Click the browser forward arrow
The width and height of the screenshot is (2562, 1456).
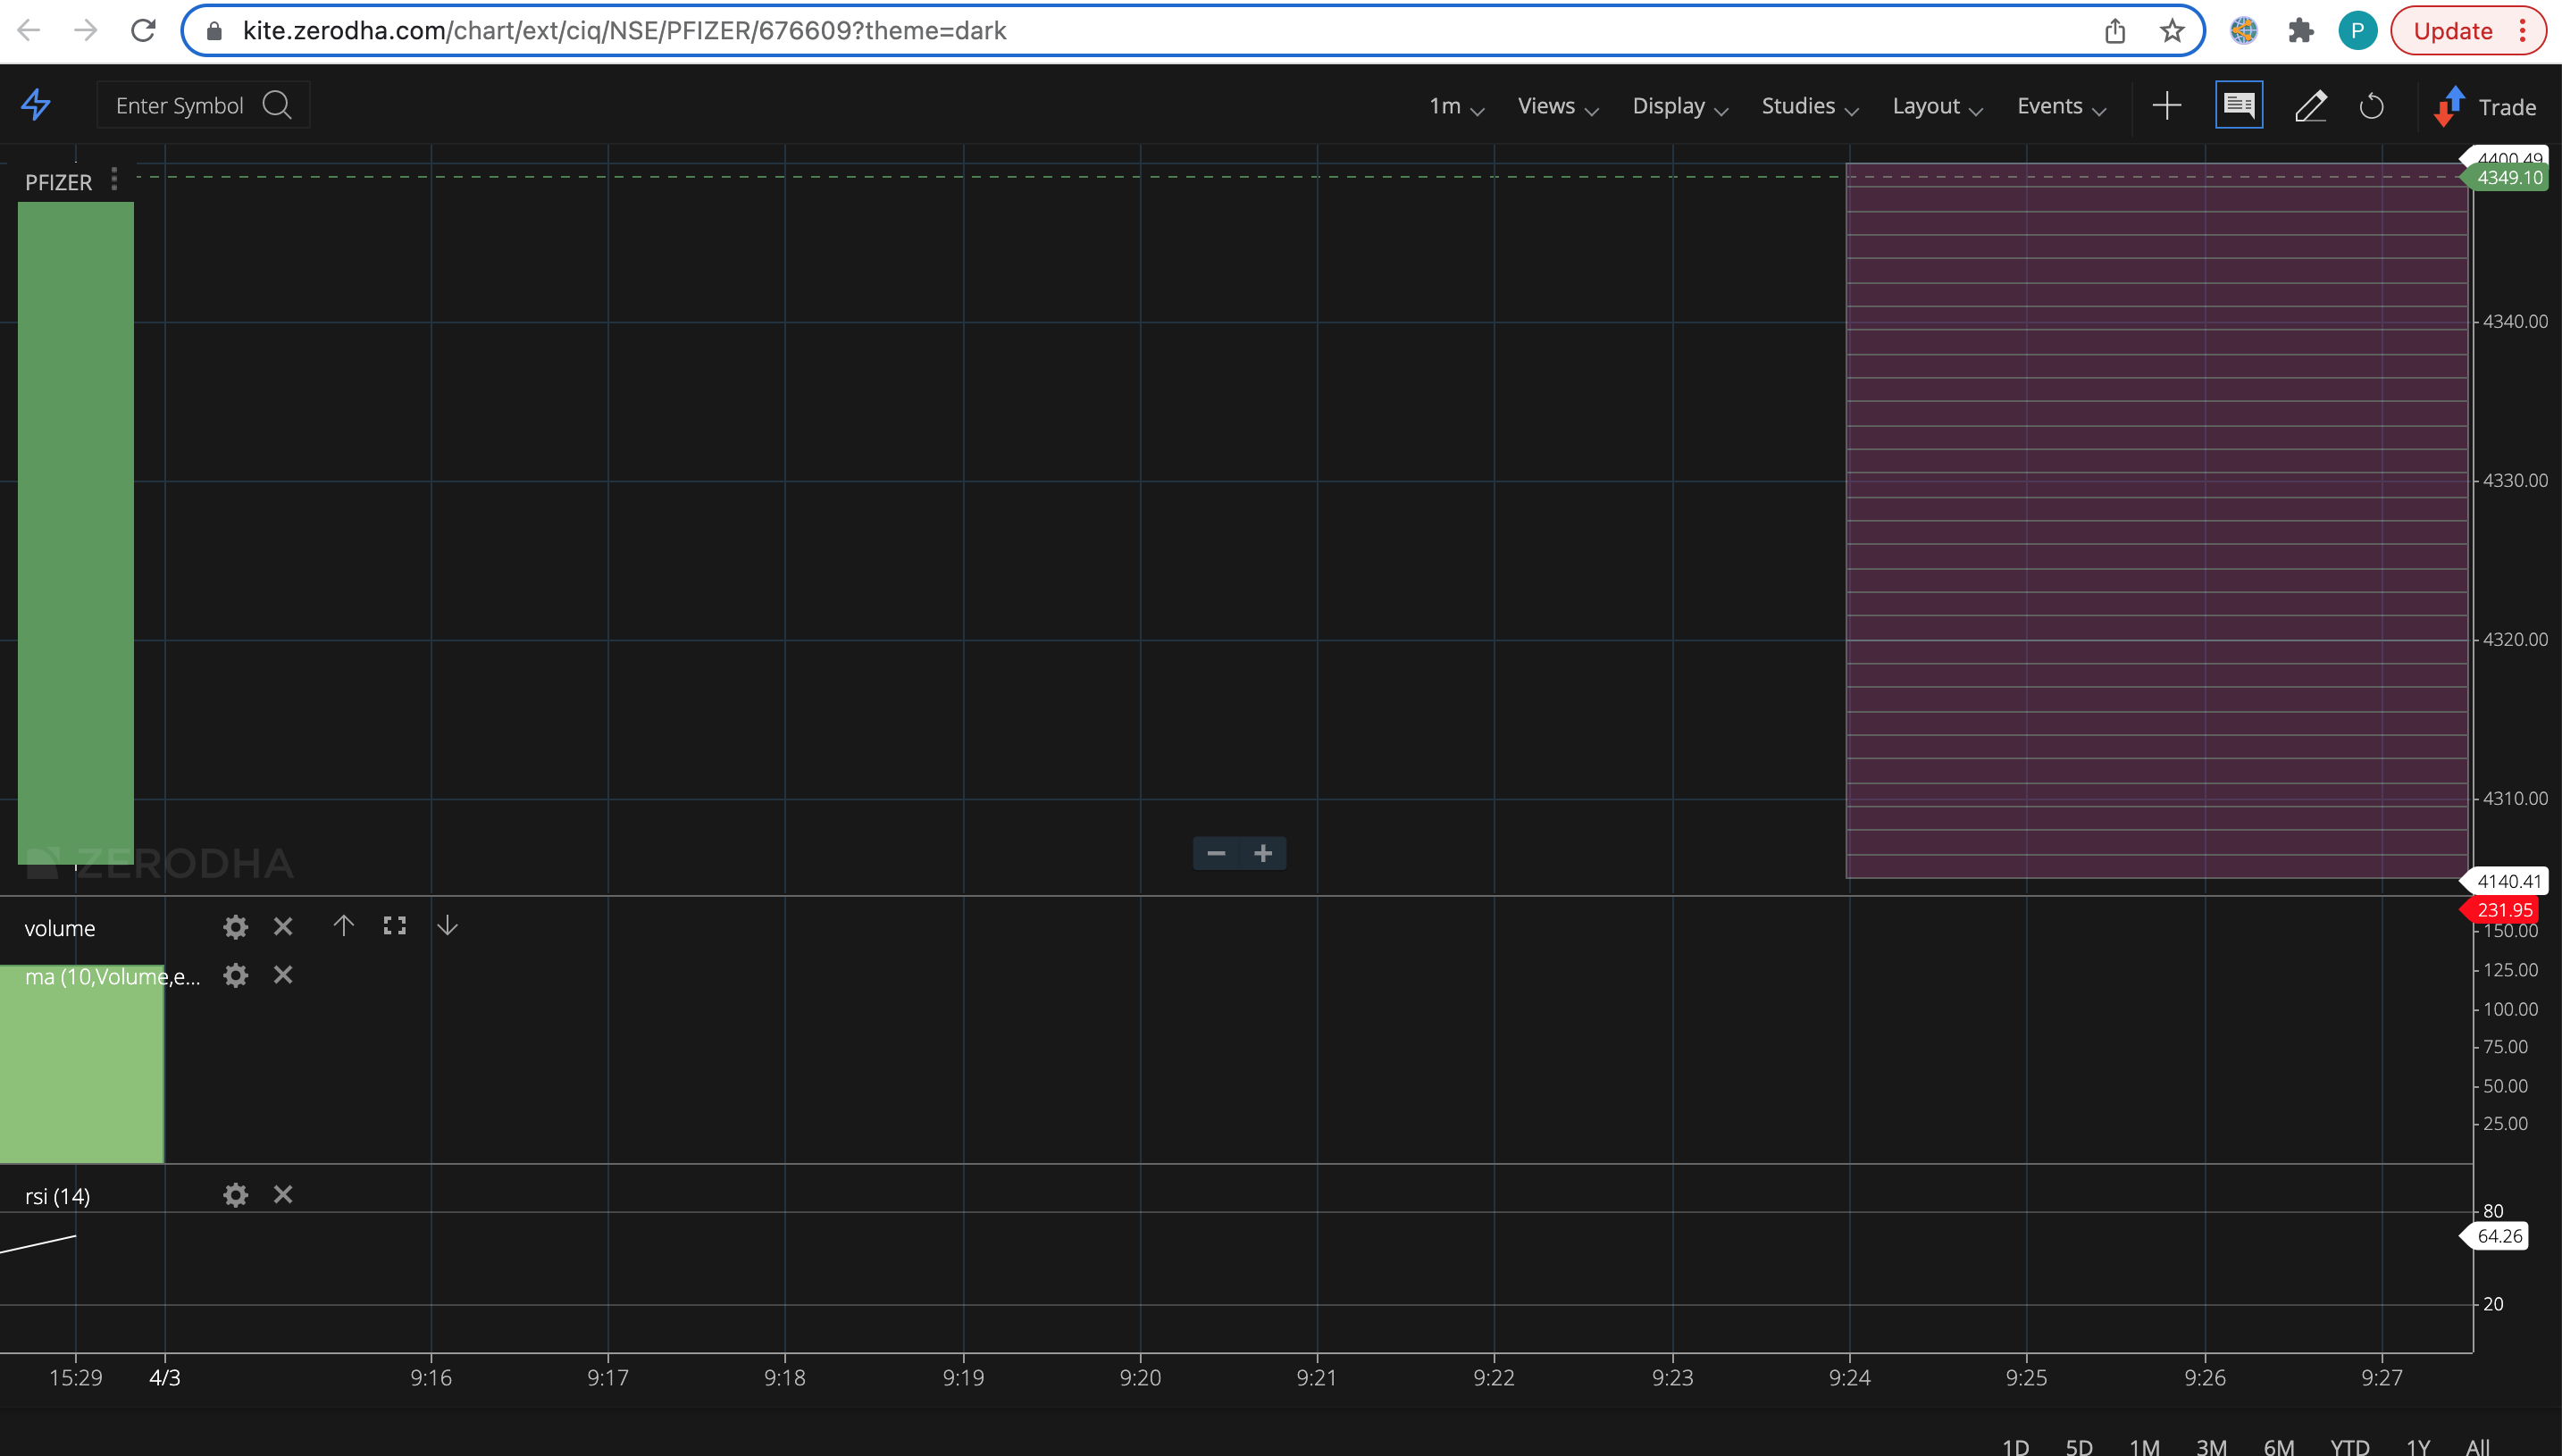pyautogui.click(x=86, y=30)
